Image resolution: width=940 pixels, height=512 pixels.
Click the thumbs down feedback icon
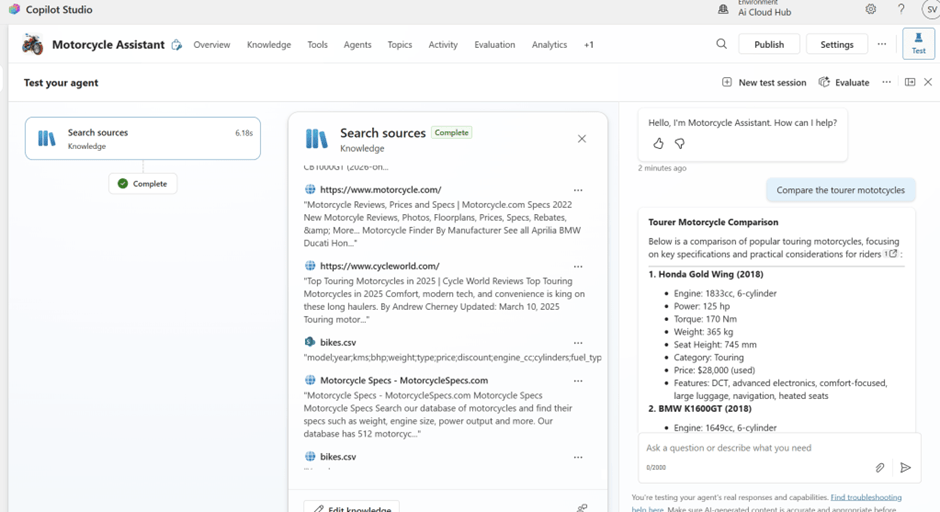680,144
